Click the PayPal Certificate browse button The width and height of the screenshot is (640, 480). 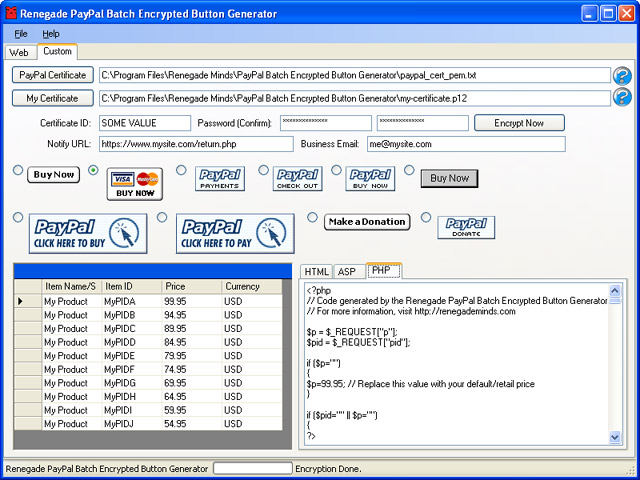[x=53, y=75]
